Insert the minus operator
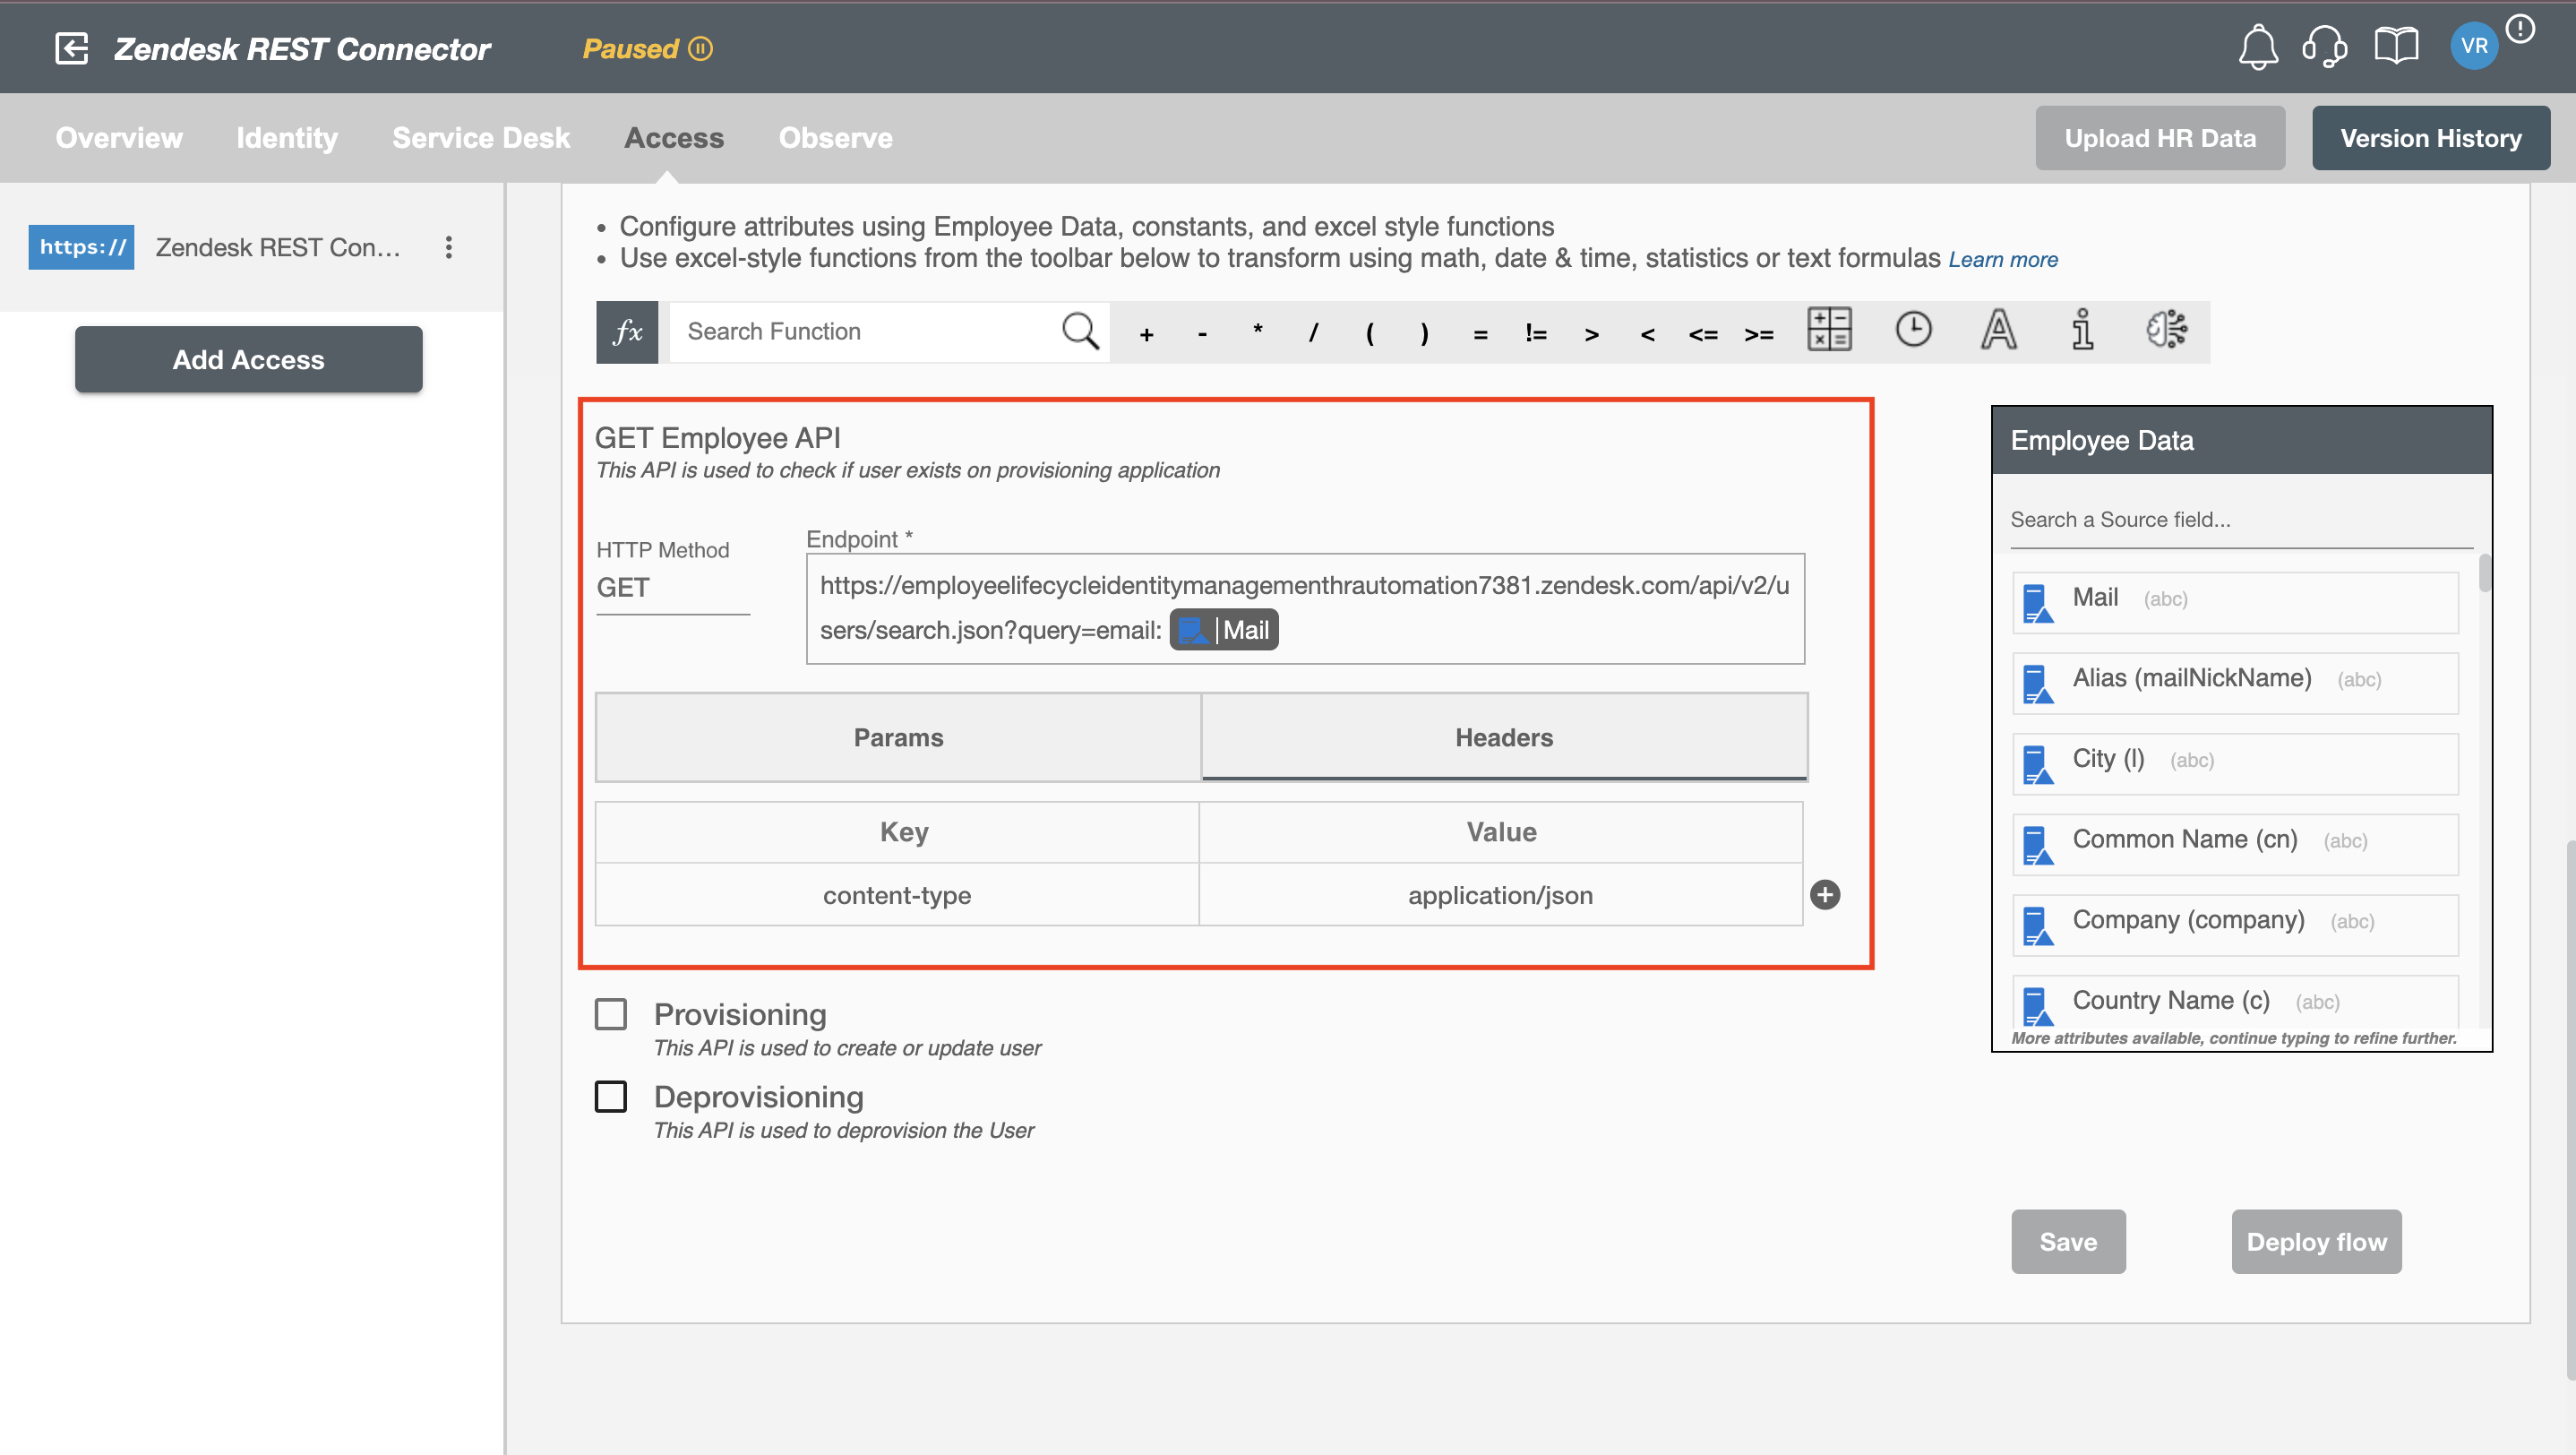The width and height of the screenshot is (2576, 1455). tap(1202, 334)
